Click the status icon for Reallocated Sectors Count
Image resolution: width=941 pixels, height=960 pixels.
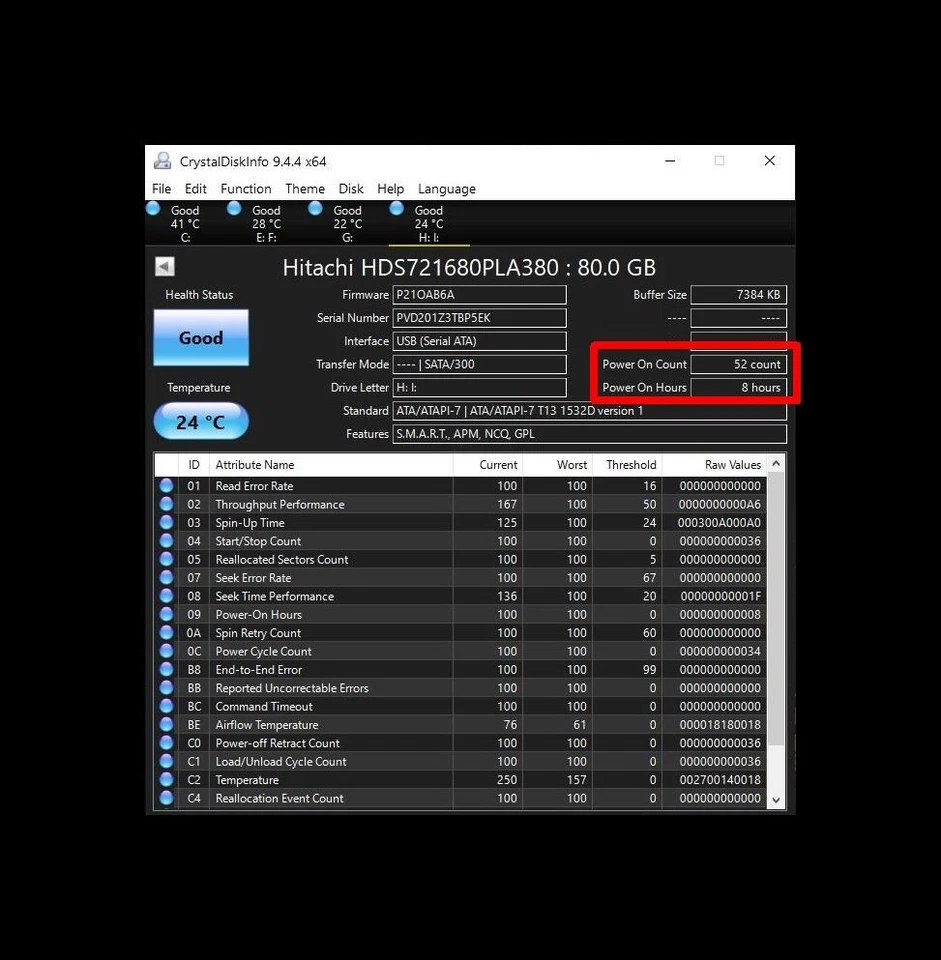coord(166,559)
